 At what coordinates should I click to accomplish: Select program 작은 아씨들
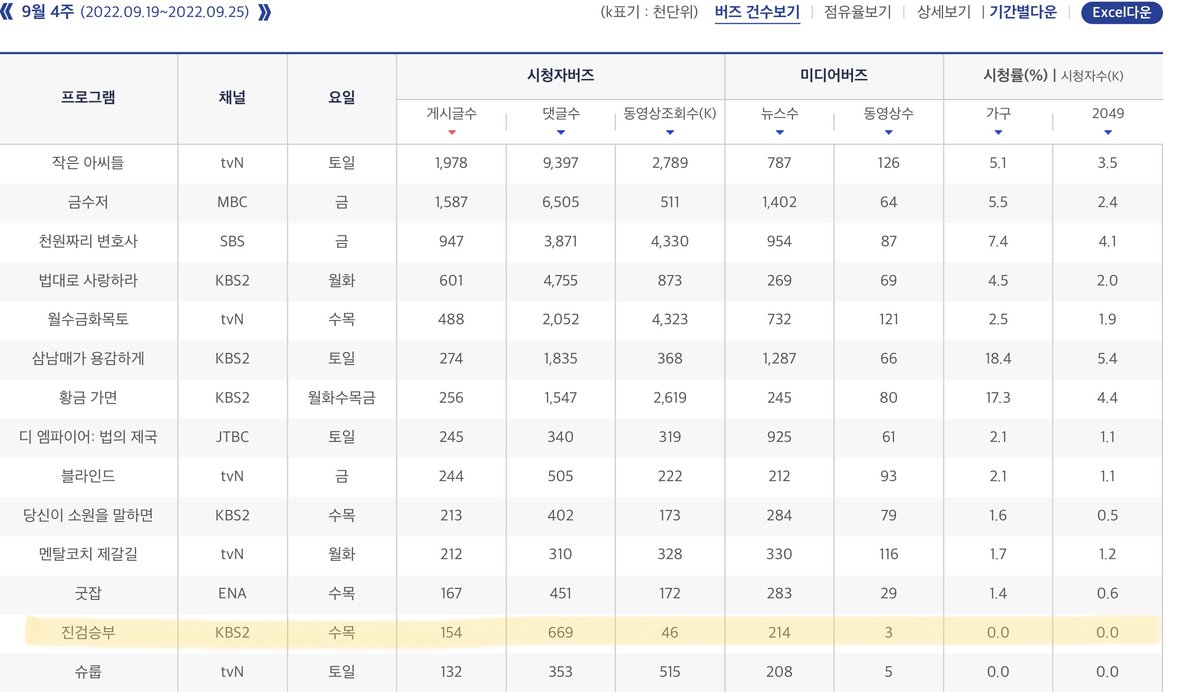click(x=88, y=163)
